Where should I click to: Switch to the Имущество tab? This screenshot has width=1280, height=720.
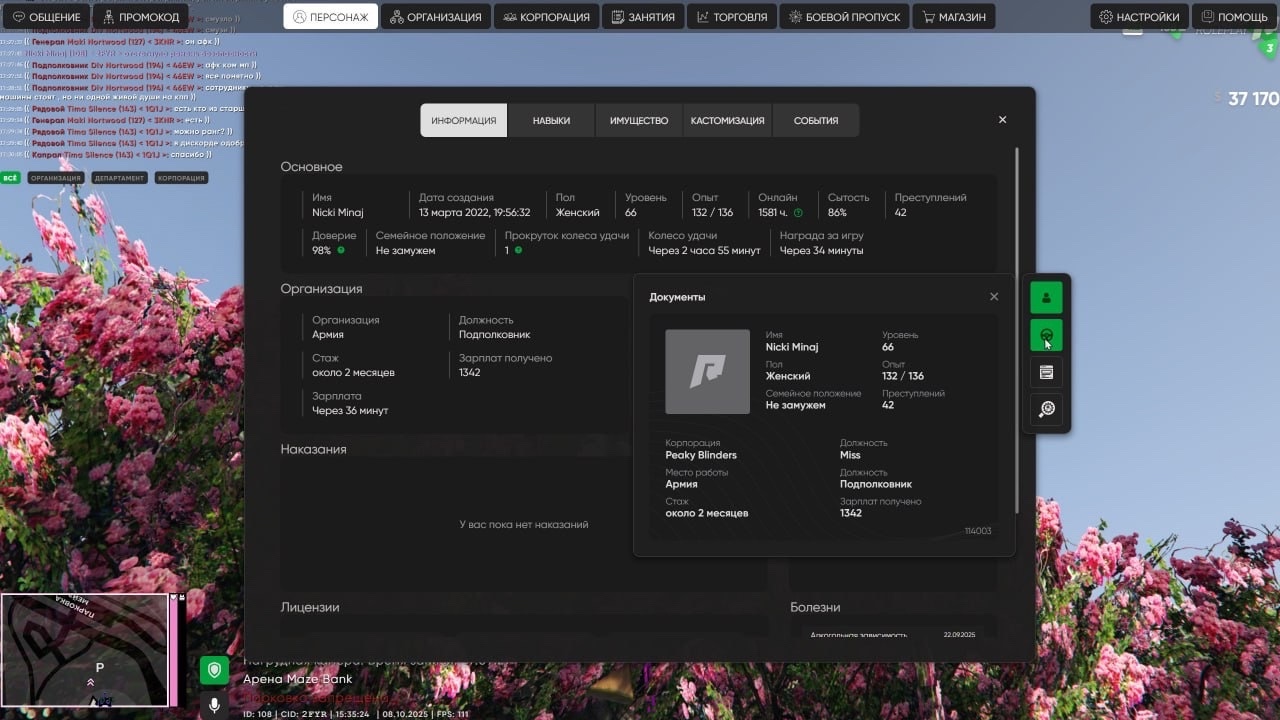coord(639,120)
